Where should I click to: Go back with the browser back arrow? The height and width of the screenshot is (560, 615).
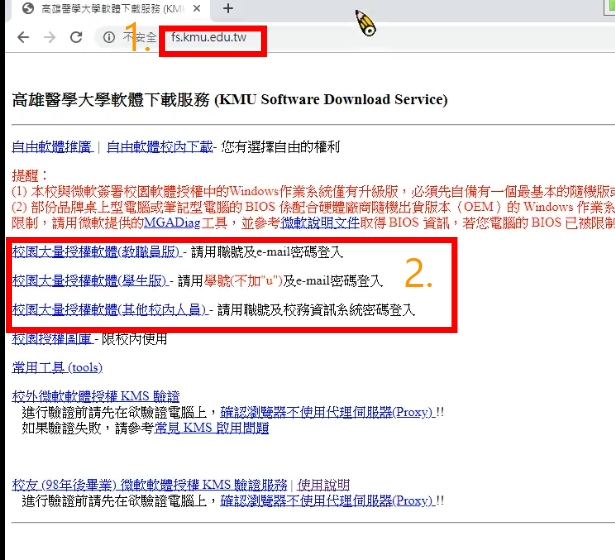pos(24,37)
